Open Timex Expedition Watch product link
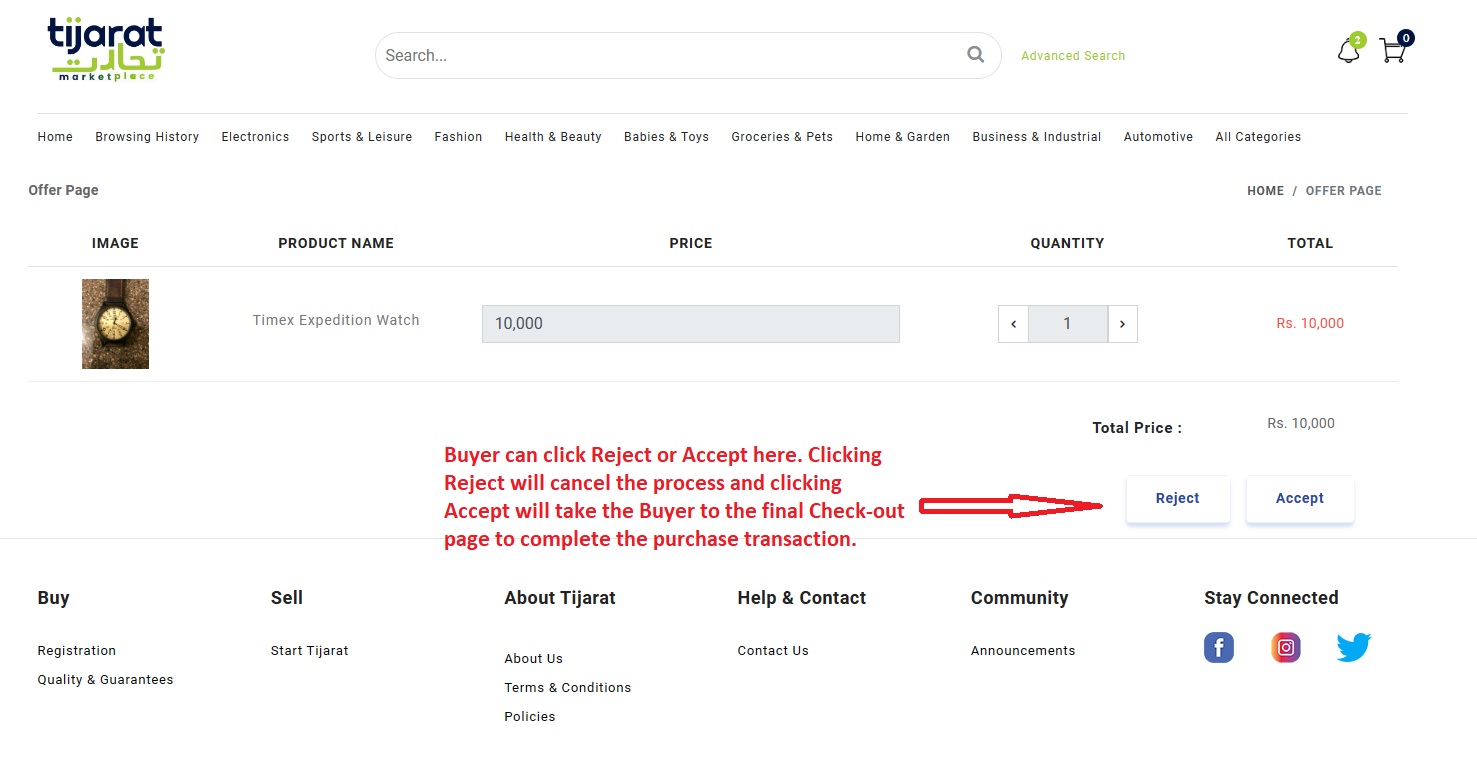This screenshot has height=770, width=1477. (336, 321)
